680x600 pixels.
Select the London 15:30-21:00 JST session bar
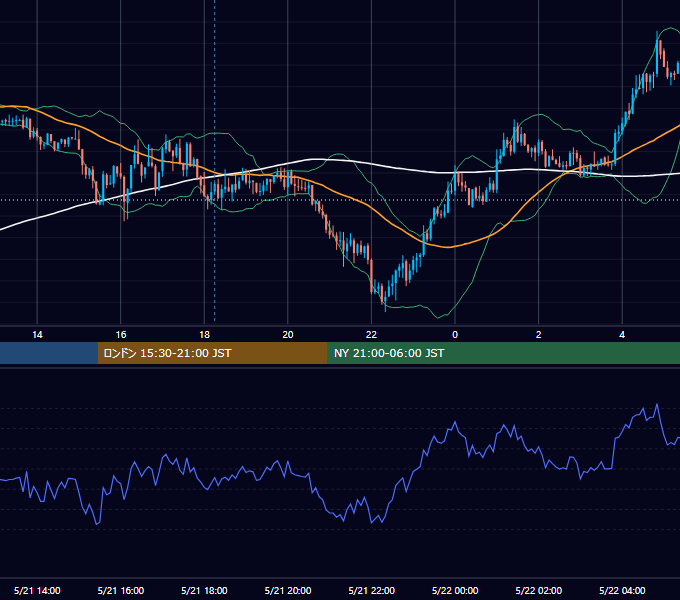point(212,353)
